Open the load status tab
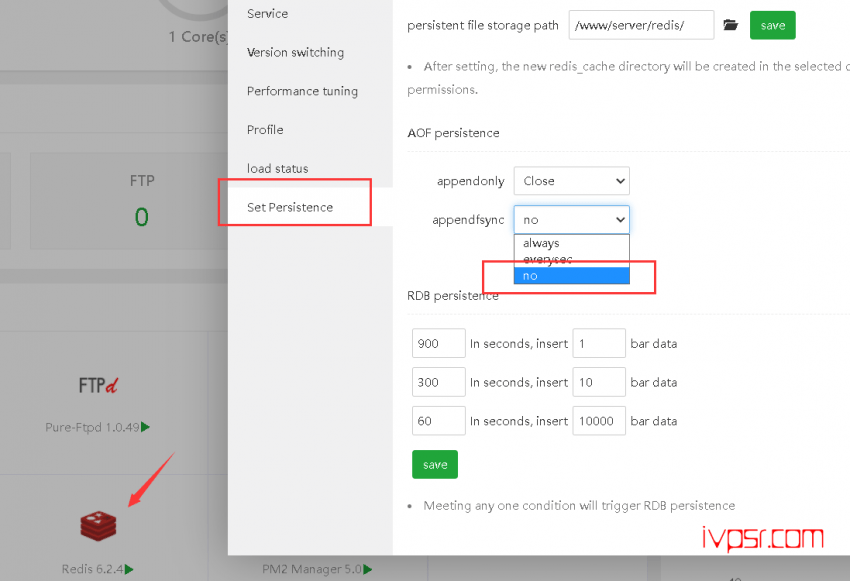The height and width of the screenshot is (581, 850). click(278, 169)
